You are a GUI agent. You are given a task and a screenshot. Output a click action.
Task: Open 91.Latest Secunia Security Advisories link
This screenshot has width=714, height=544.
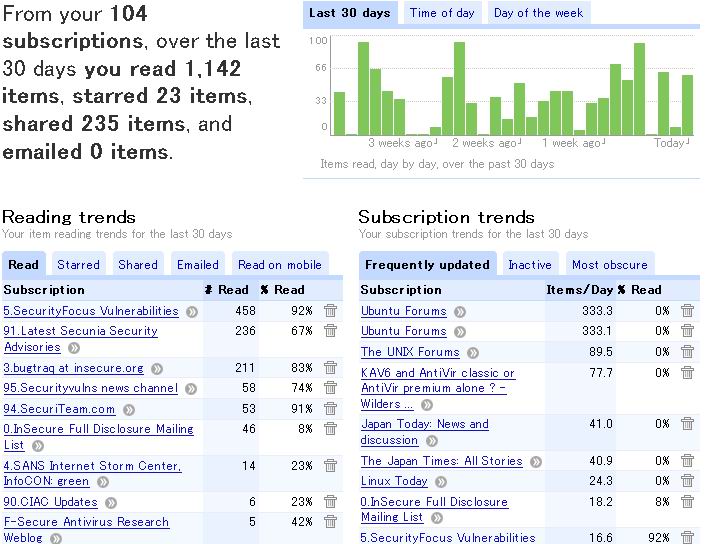pyautogui.click(x=81, y=339)
